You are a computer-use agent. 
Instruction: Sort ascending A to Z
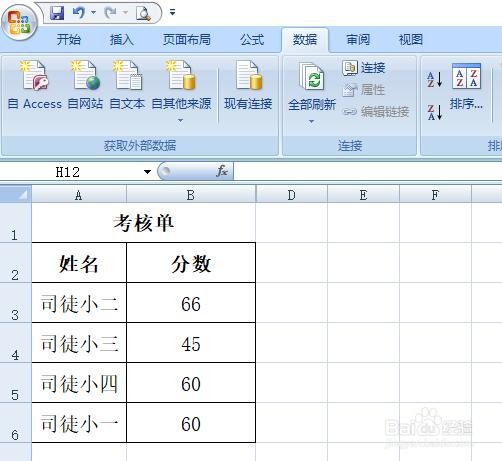[435, 79]
